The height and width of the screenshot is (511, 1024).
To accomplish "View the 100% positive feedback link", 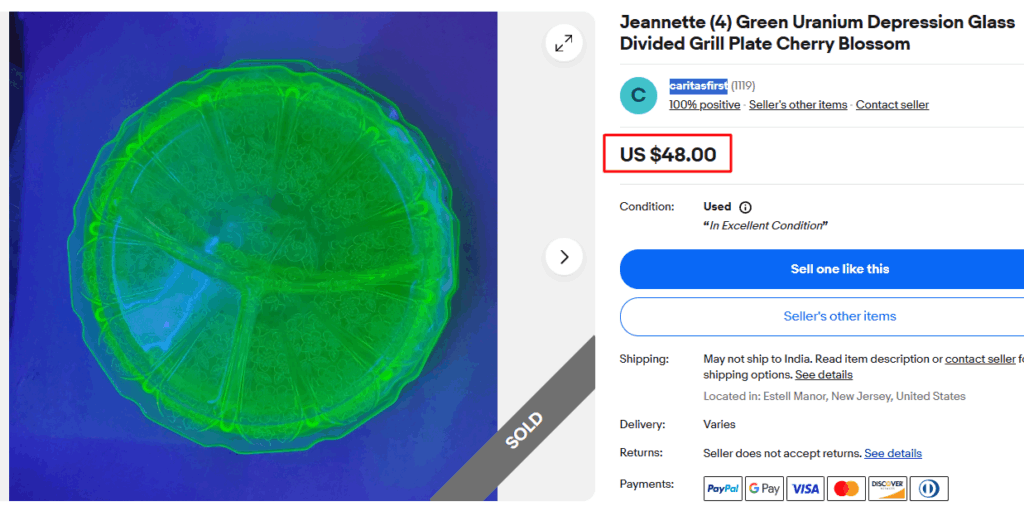I will (704, 105).
